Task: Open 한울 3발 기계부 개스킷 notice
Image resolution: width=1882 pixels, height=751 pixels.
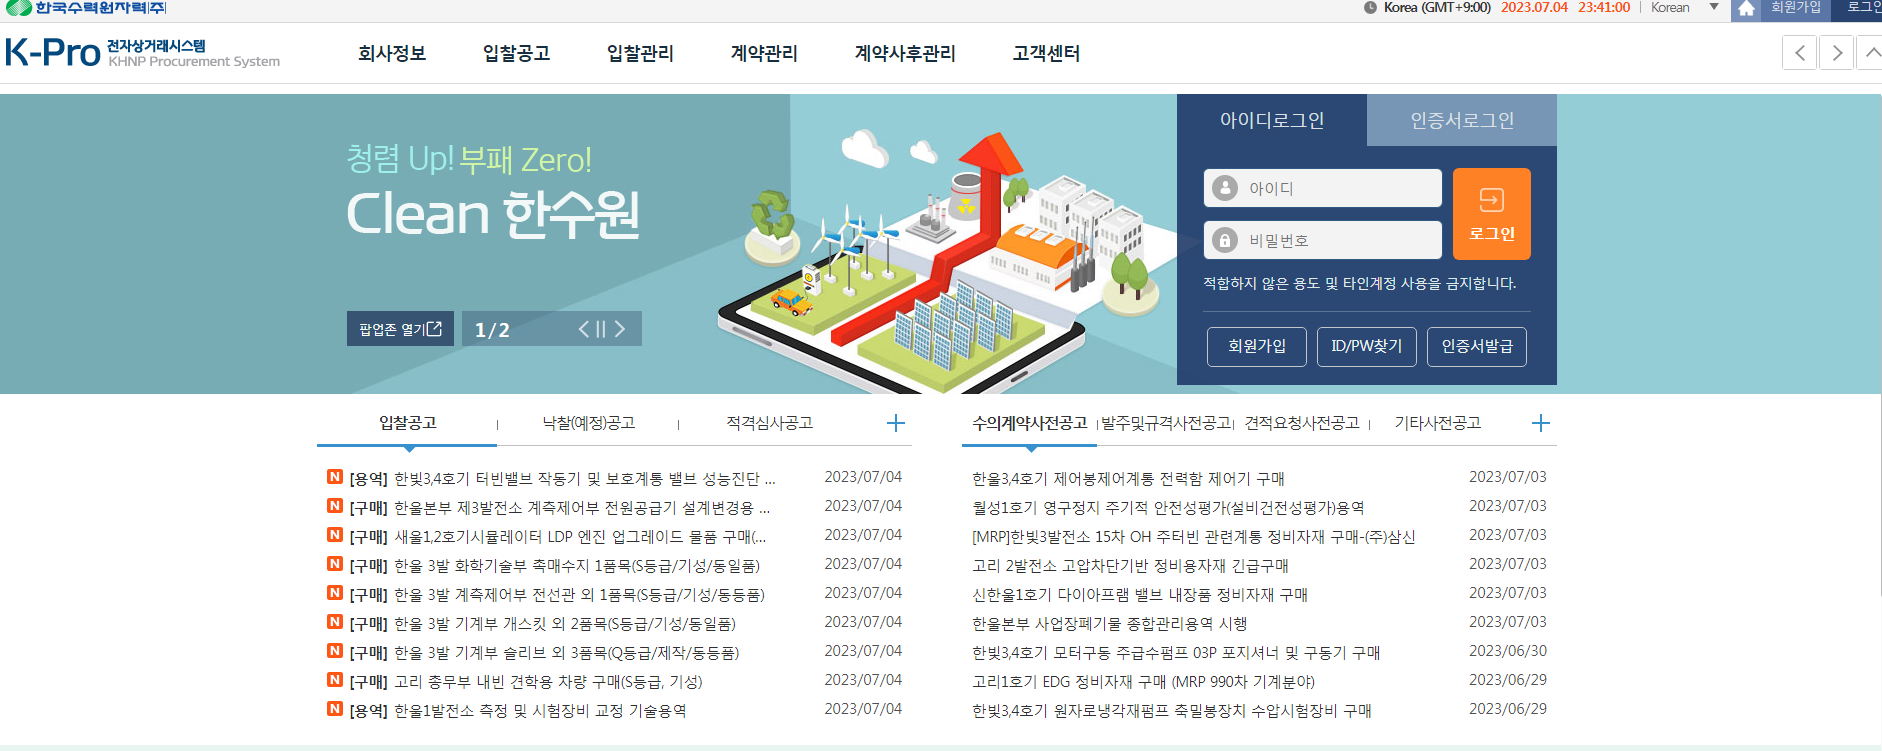Action: coord(542,624)
